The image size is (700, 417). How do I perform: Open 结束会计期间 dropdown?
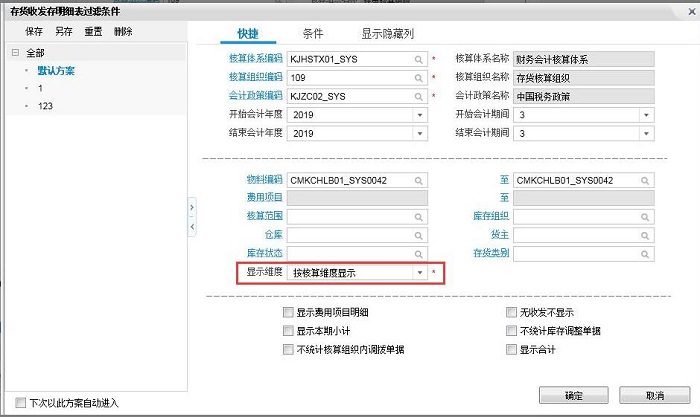click(x=646, y=134)
